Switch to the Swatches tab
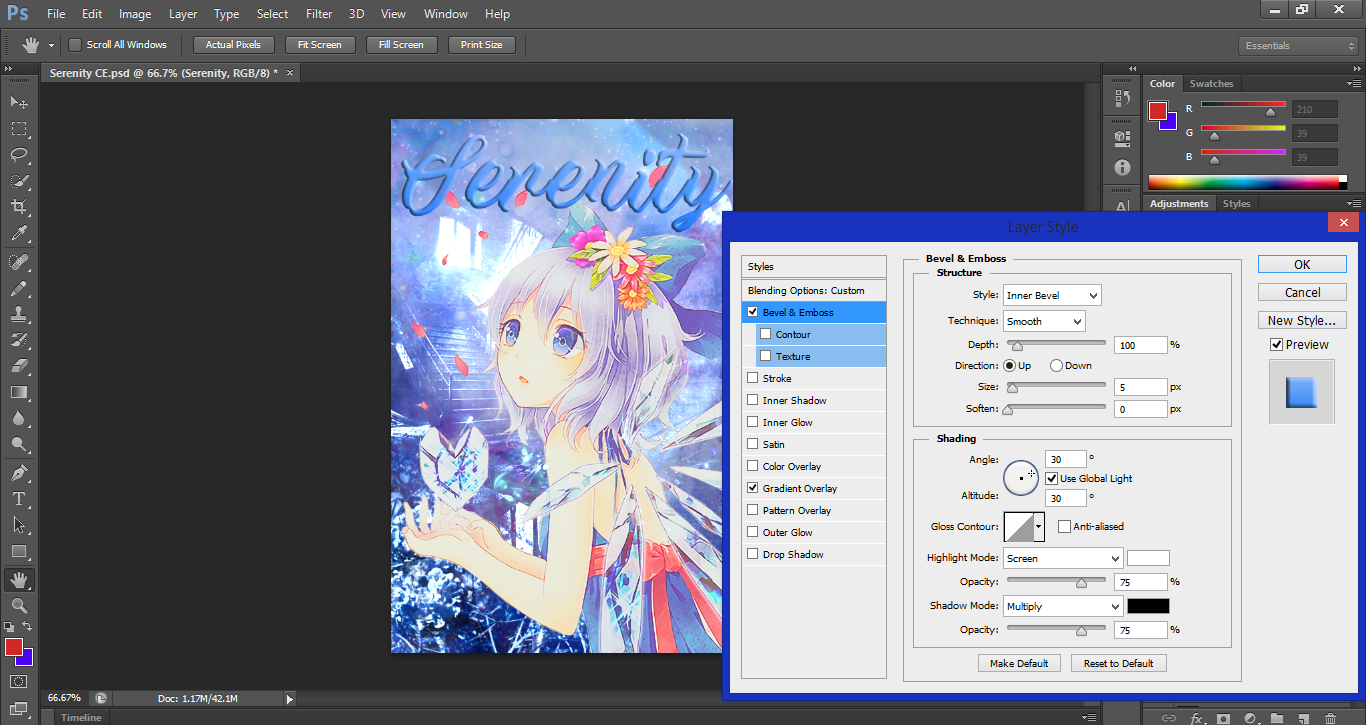Screen dimensions: 1366x725 pos(1211,84)
